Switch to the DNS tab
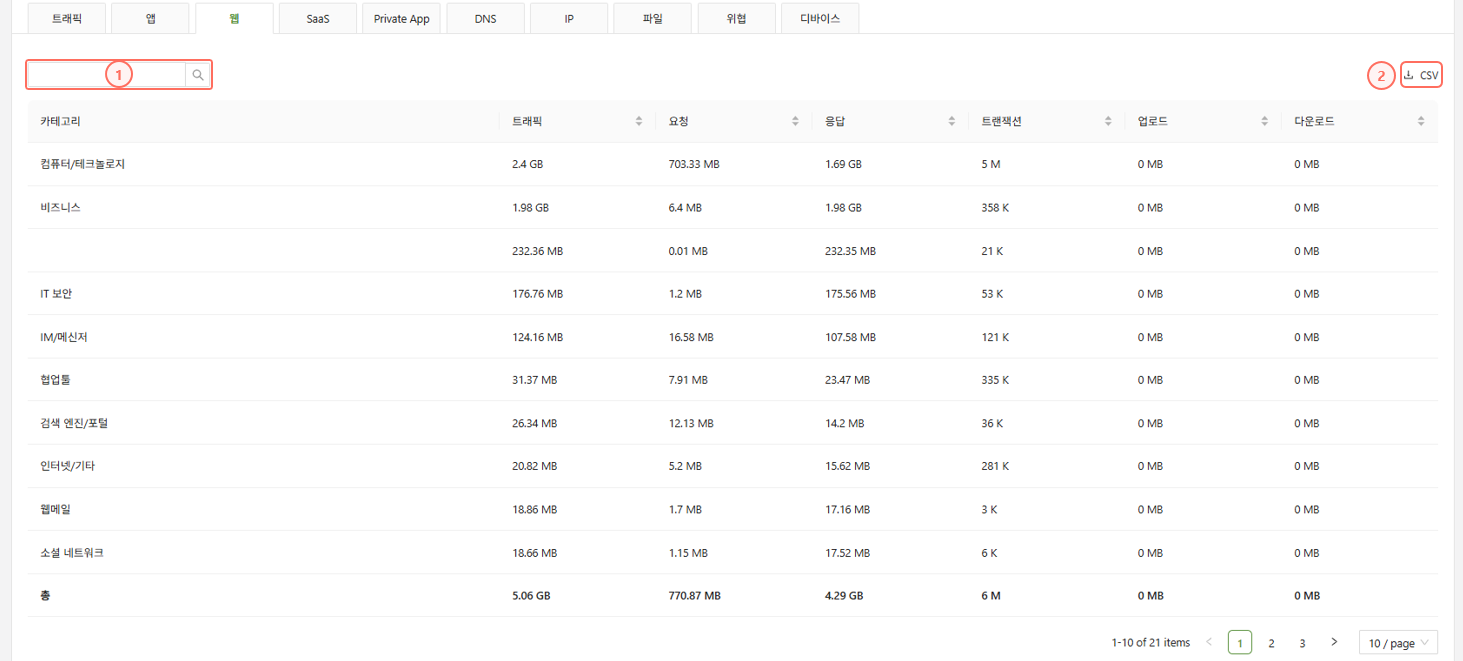Screen dimensions: 1463x661 coord(485,19)
